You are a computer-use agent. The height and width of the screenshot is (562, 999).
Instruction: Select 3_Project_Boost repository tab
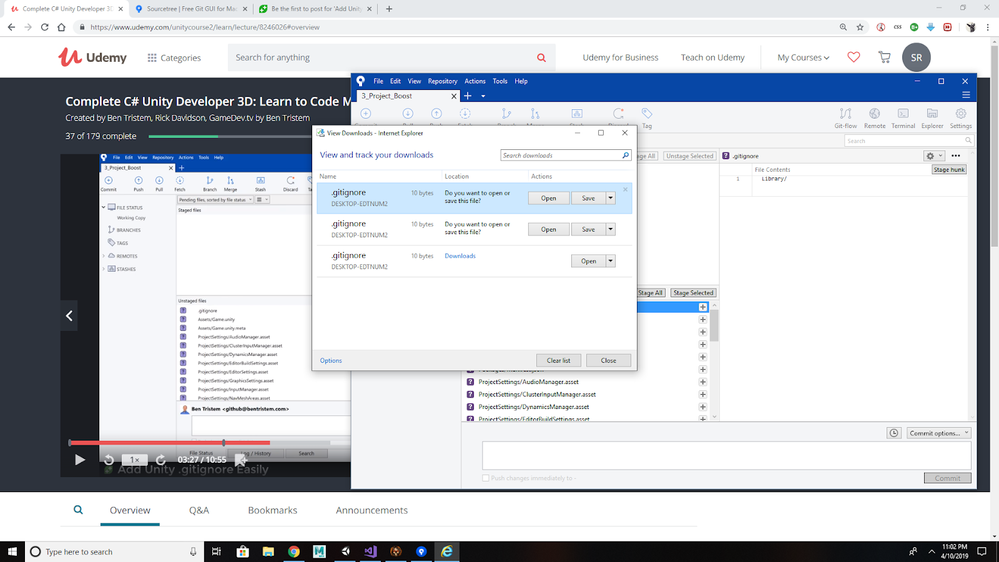point(404,96)
